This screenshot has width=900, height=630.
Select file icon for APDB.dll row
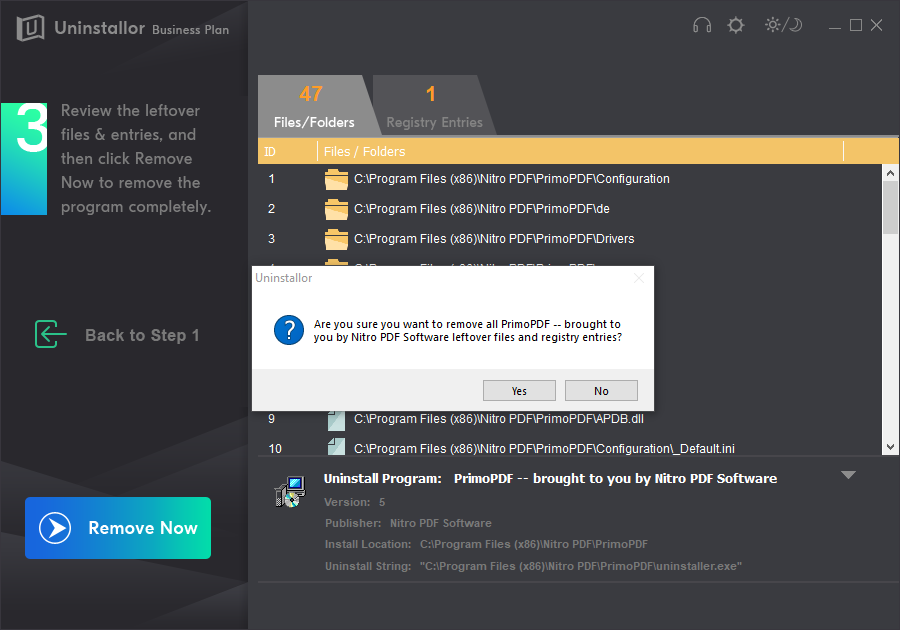(336, 421)
